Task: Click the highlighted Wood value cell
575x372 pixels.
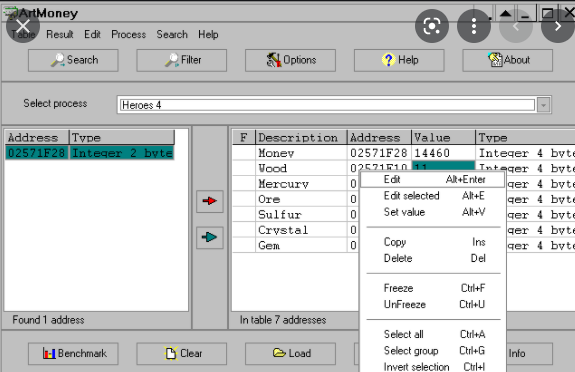Action: coord(443,166)
